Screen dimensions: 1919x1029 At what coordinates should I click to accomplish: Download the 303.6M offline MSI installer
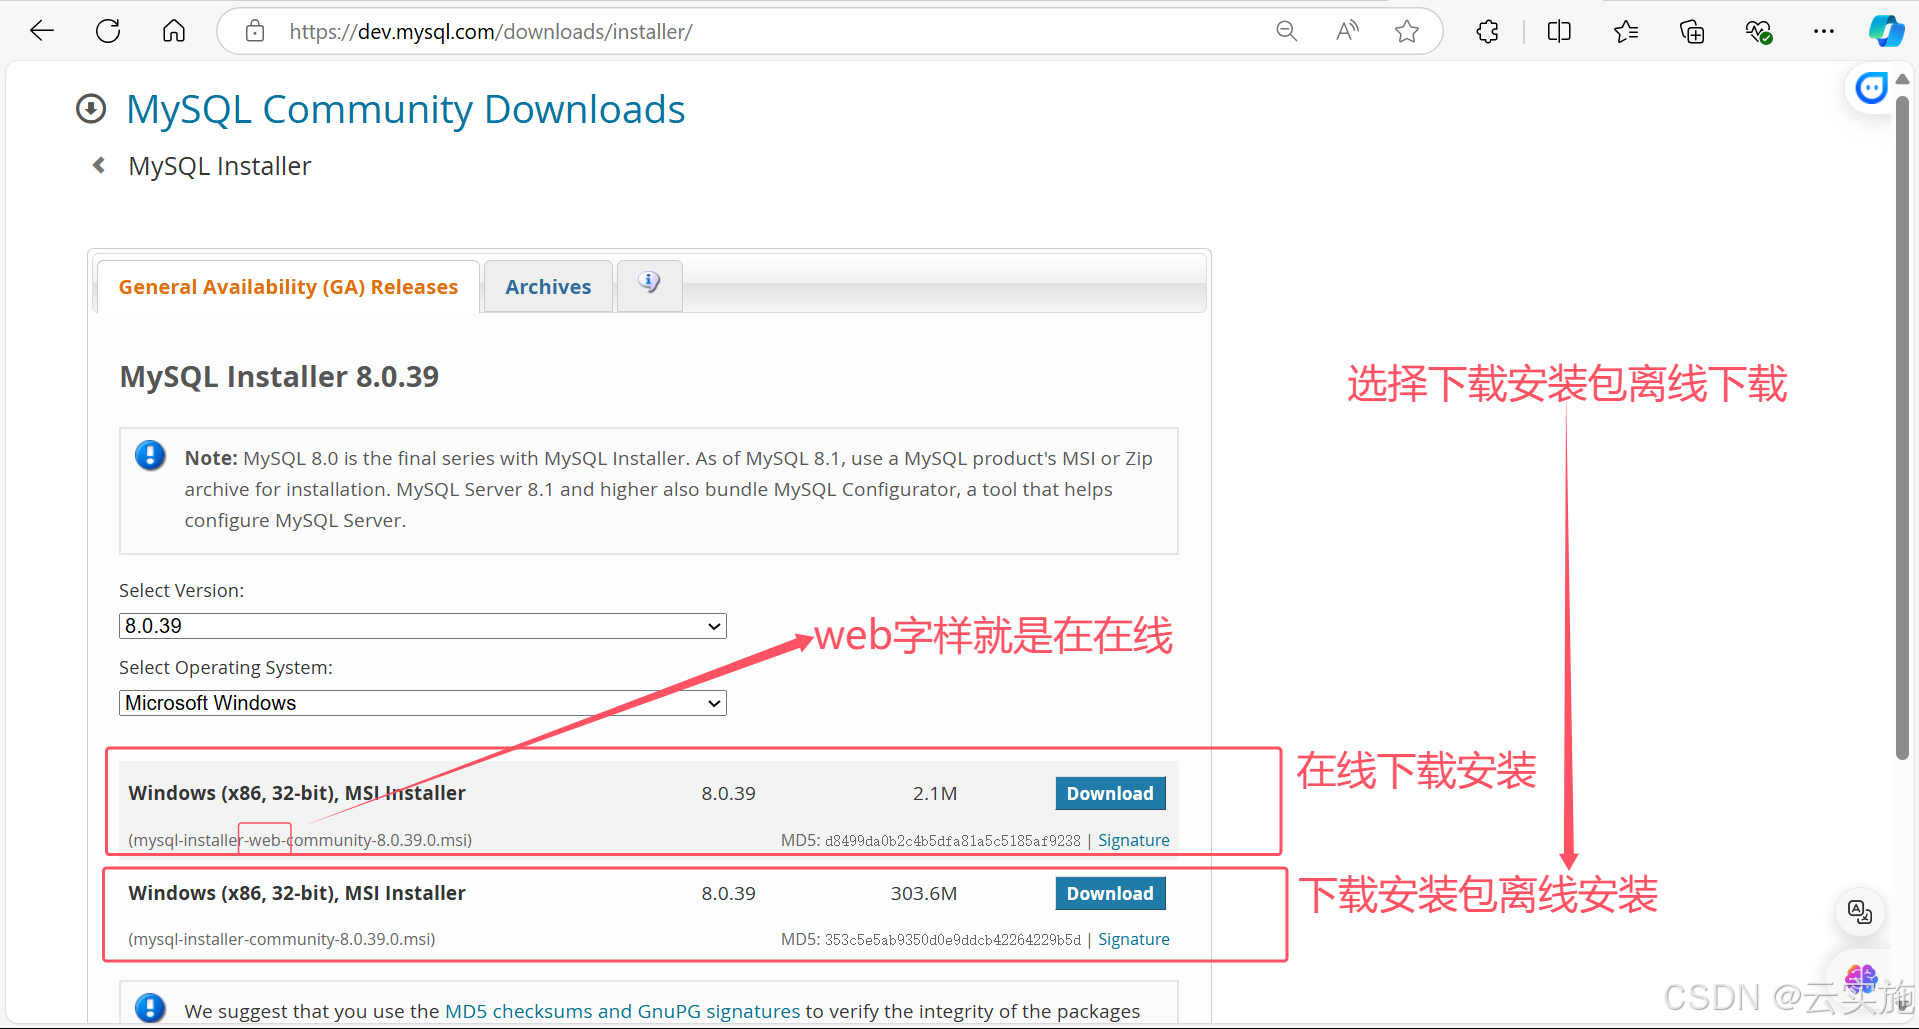click(x=1110, y=893)
